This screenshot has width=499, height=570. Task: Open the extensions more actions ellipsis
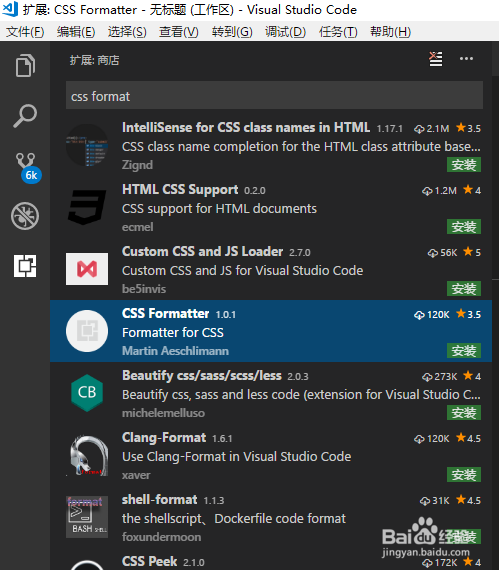(466, 59)
